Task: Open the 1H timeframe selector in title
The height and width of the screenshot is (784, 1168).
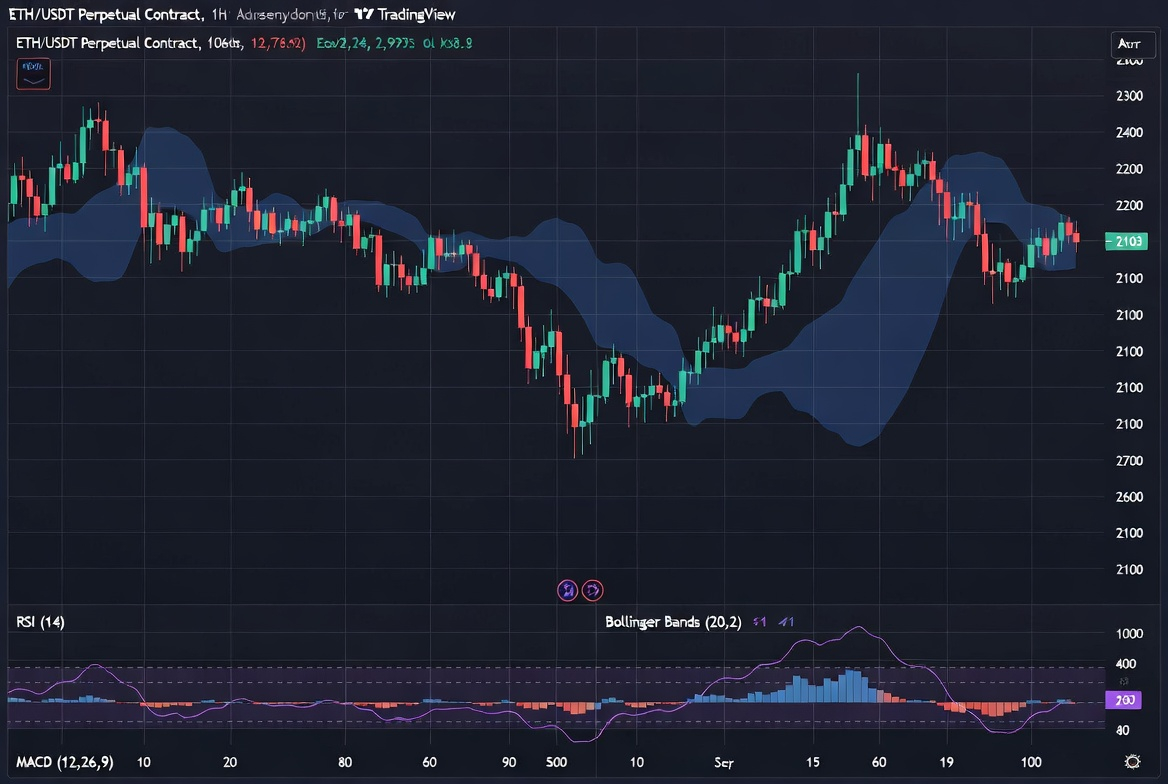Action: (219, 14)
